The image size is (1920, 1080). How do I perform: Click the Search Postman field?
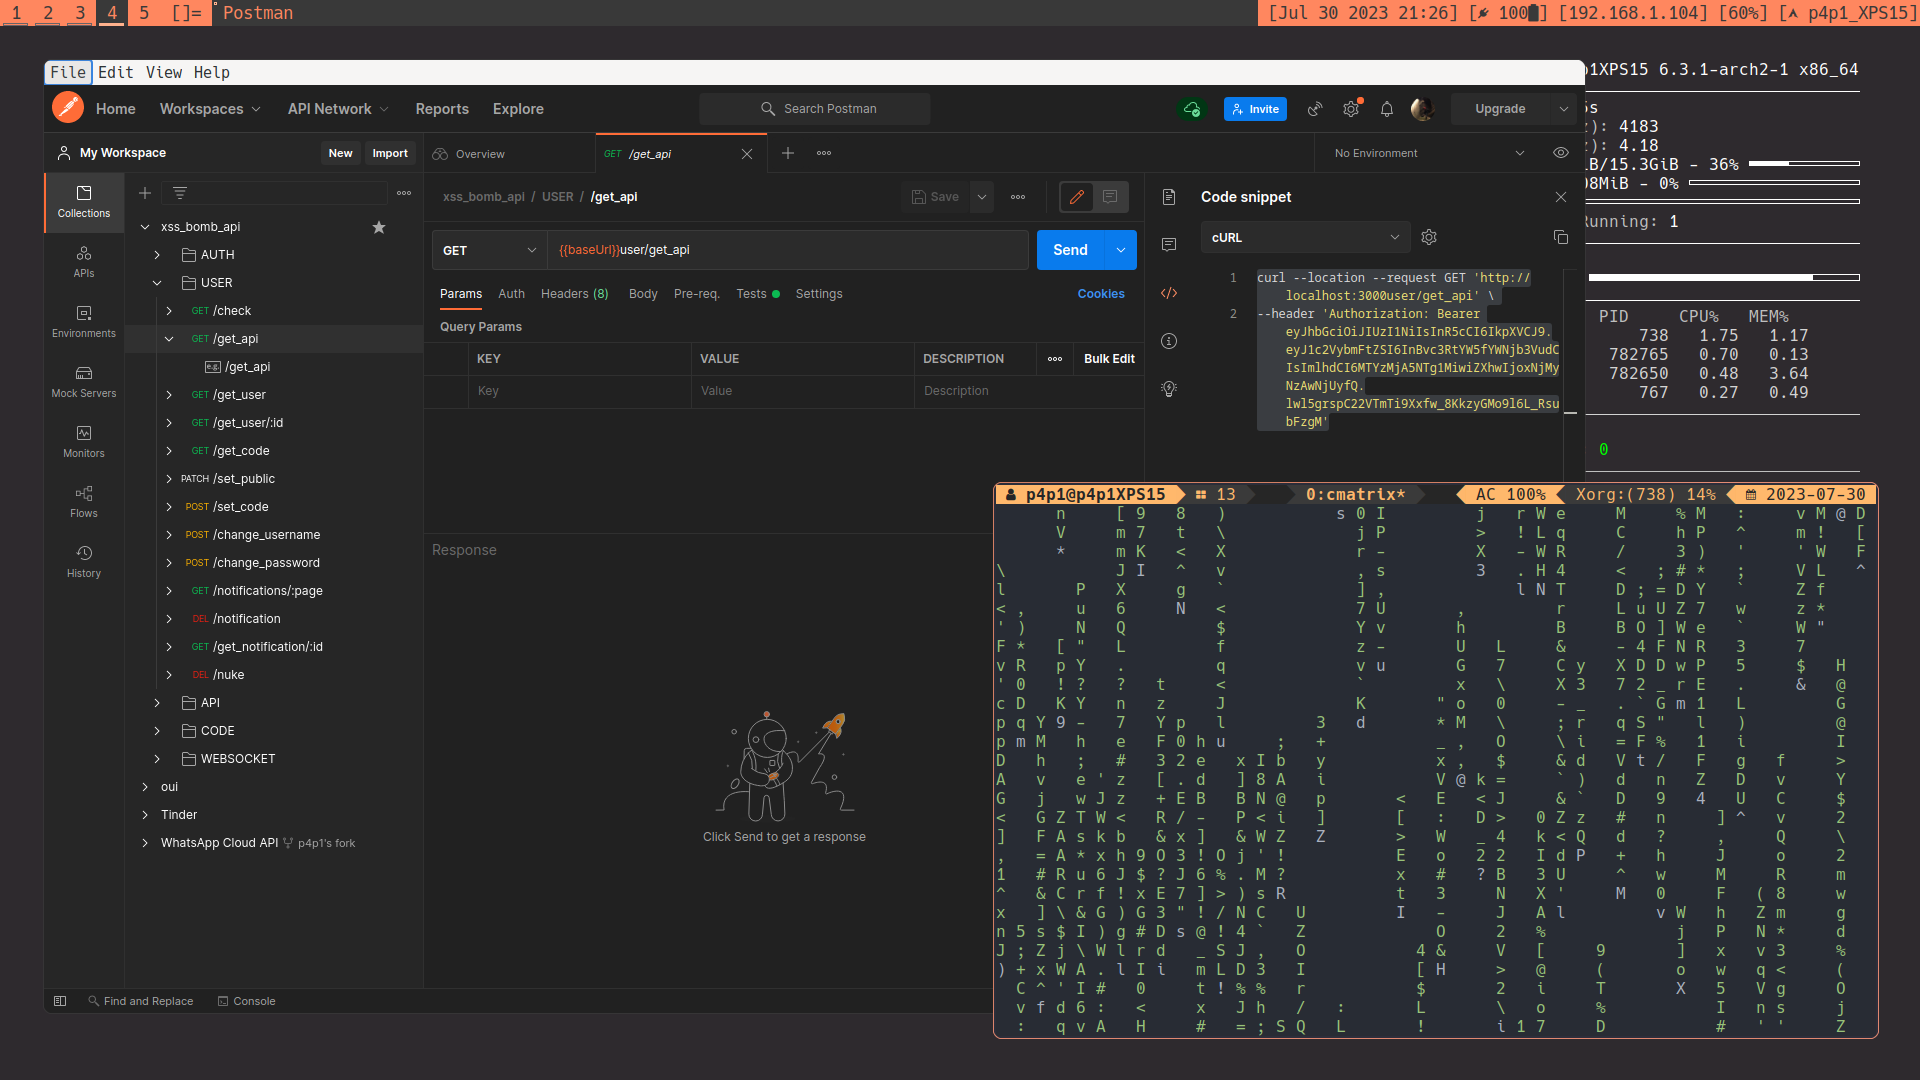[x=815, y=109]
